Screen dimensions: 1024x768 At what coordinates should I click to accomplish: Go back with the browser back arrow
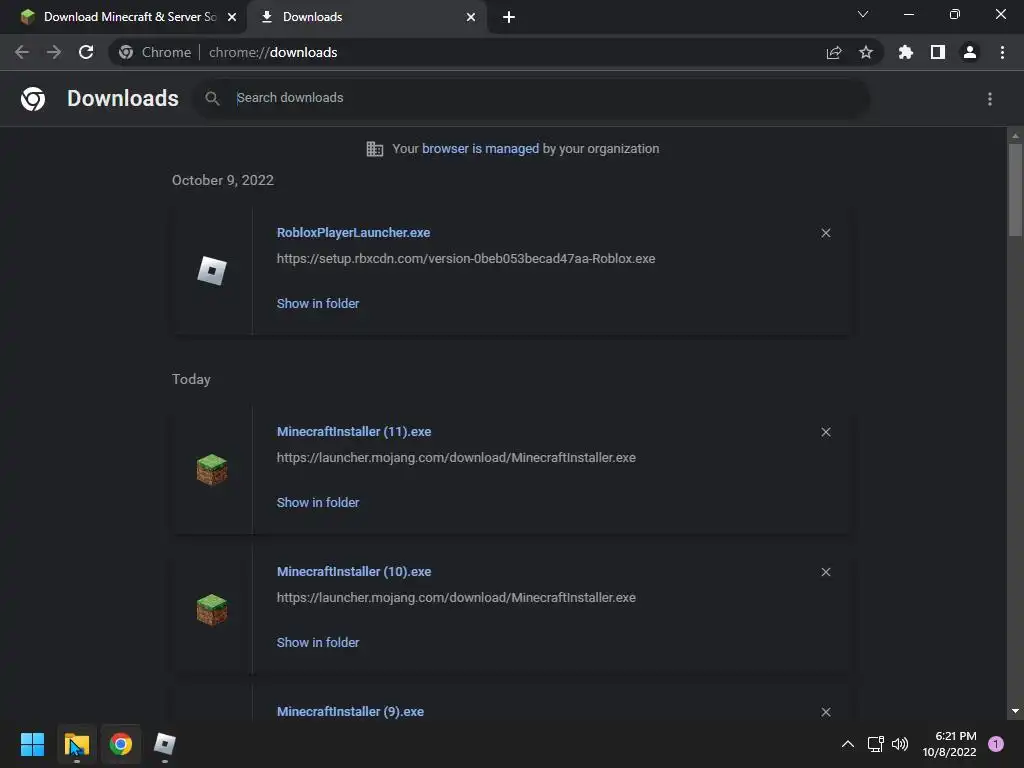tap(22, 52)
